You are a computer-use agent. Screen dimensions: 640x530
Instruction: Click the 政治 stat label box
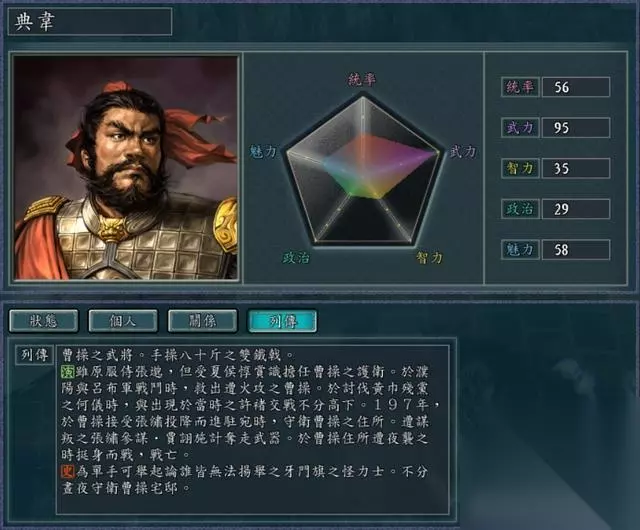[x=520, y=209]
